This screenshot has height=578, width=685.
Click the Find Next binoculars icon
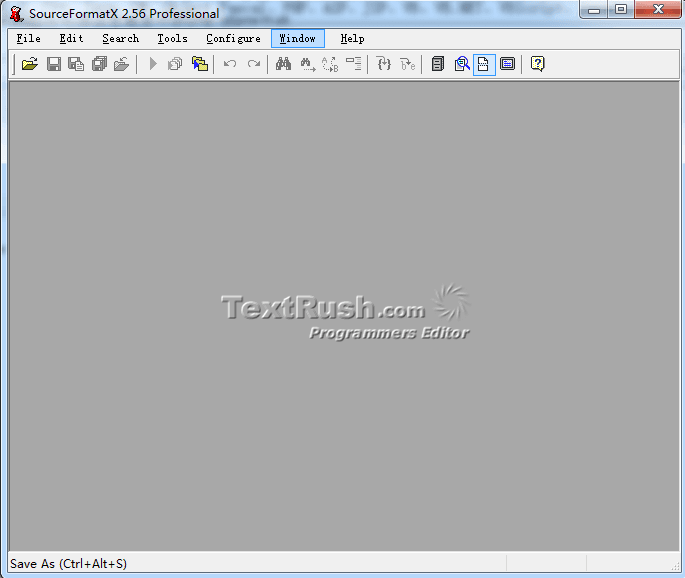(308, 65)
